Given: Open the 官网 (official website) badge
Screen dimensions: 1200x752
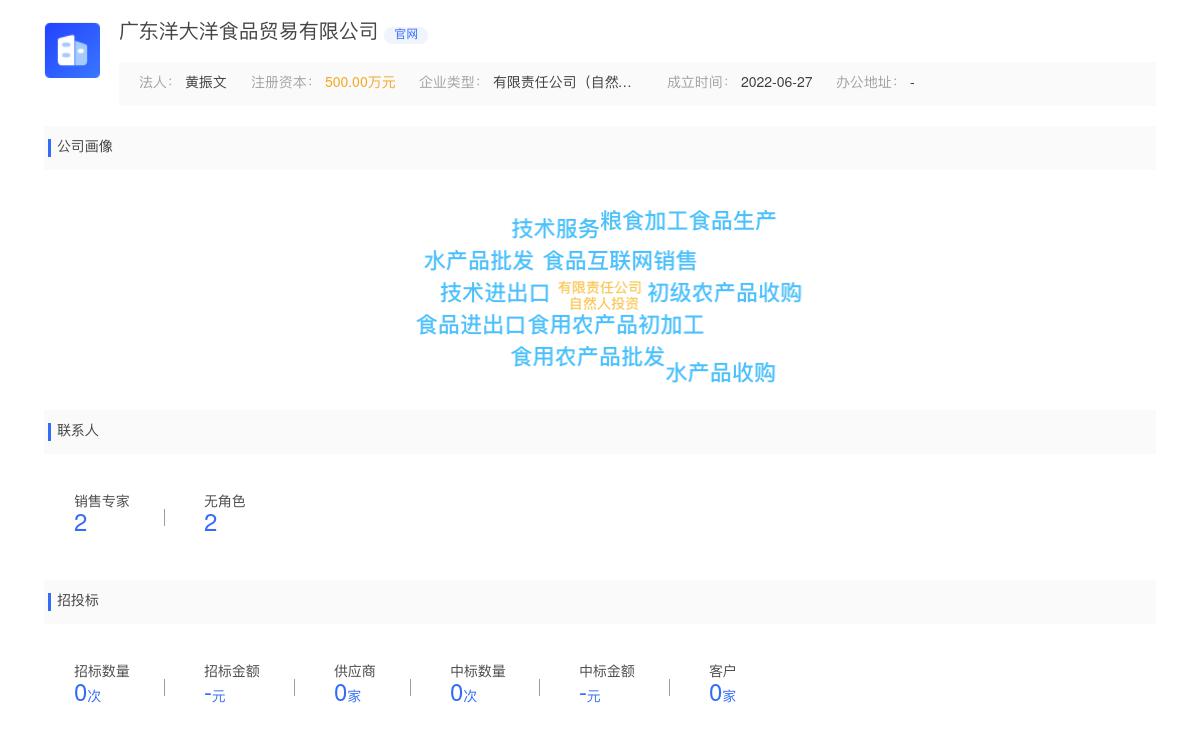Looking at the screenshot, I should [406, 35].
